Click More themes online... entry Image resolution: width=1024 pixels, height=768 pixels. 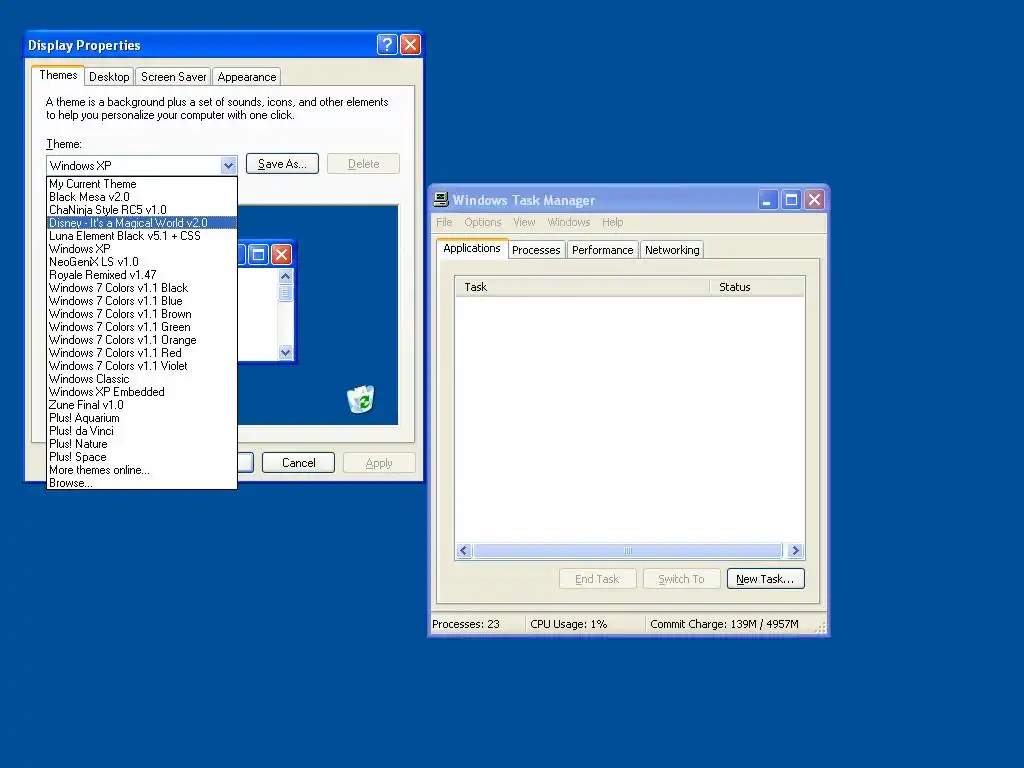pos(142,471)
